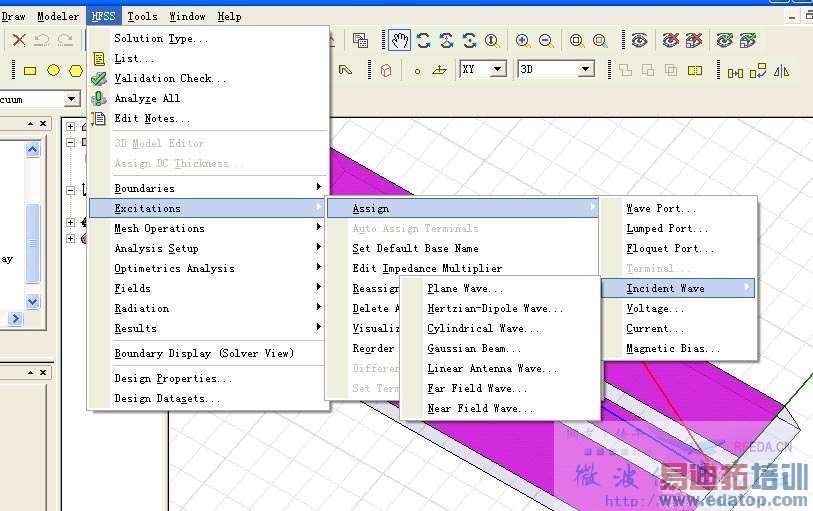Hide selected objects in active view
This screenshot has width=813, height=511.
(x=670, y=40)
